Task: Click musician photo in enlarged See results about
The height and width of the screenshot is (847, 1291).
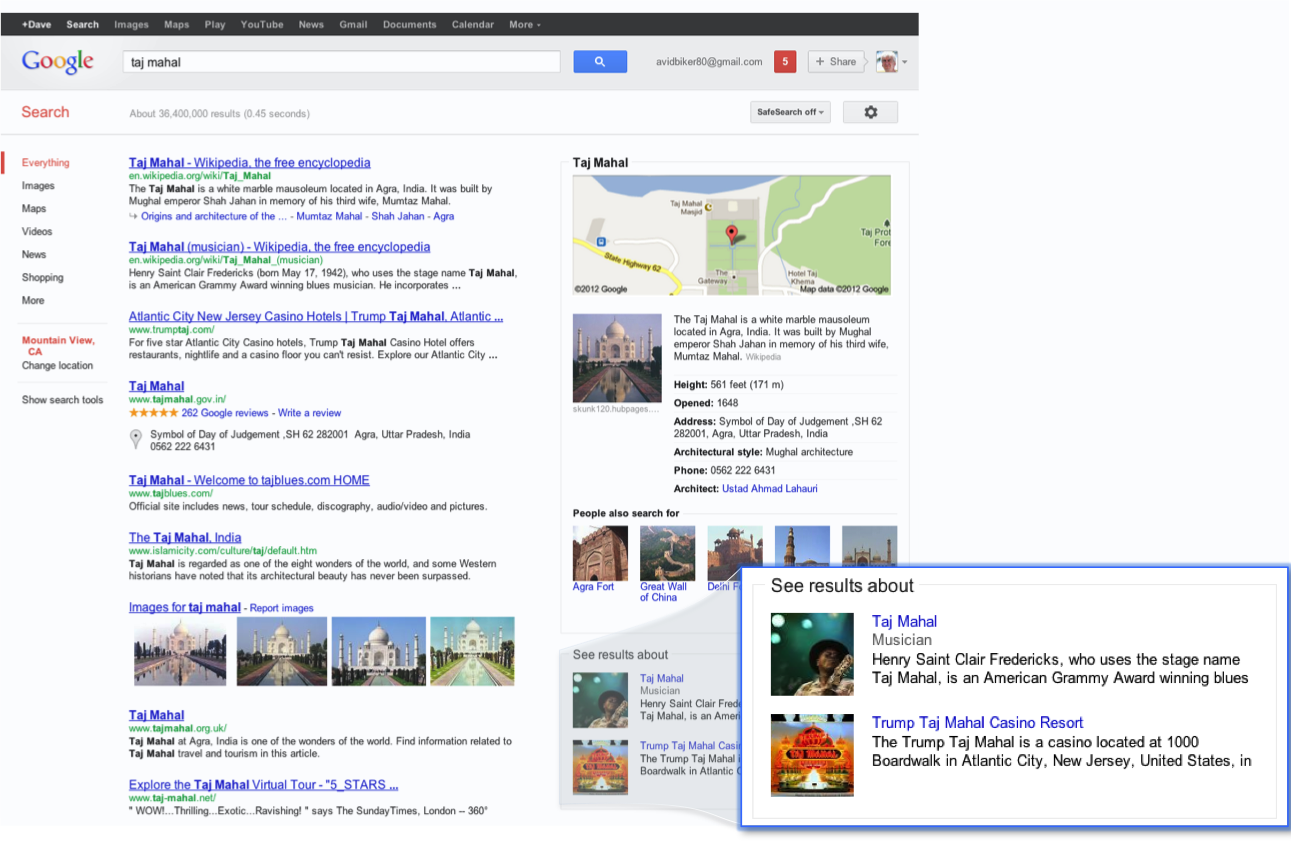Action: pos(812,654)
